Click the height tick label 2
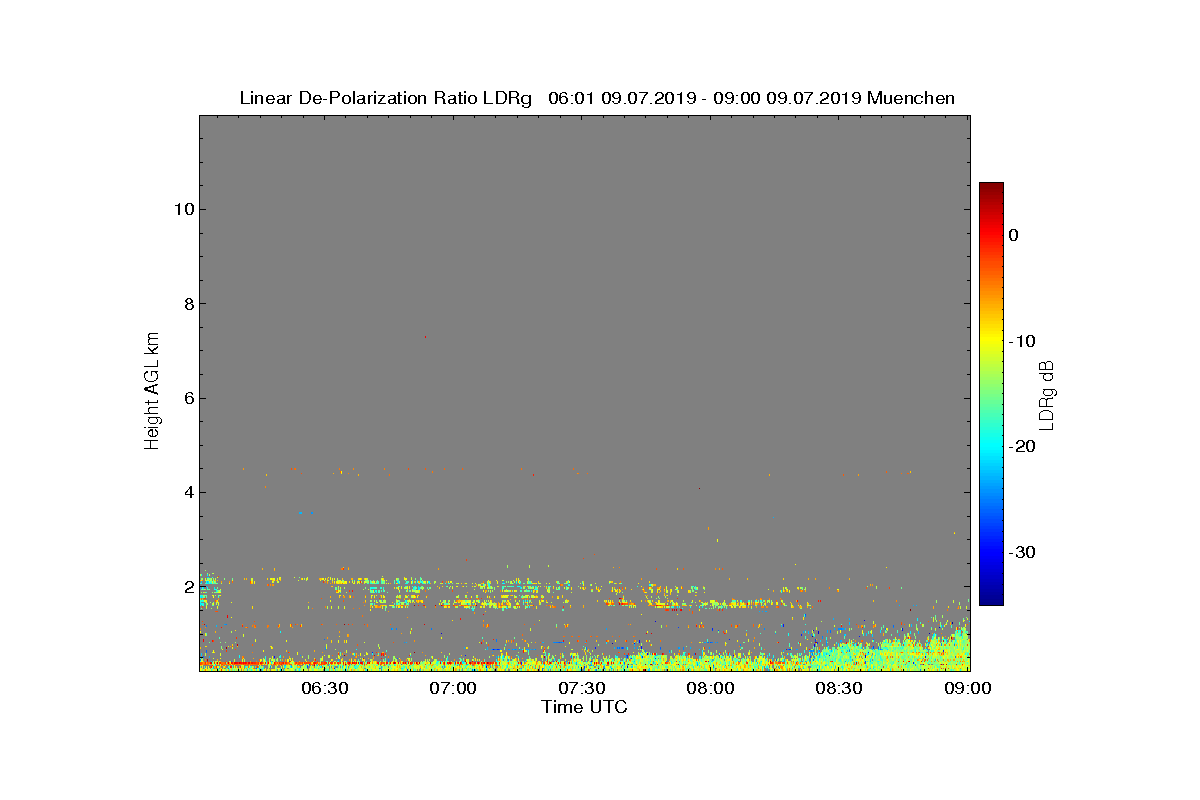Screen dimensions: 1200x800 click(188, 586)
